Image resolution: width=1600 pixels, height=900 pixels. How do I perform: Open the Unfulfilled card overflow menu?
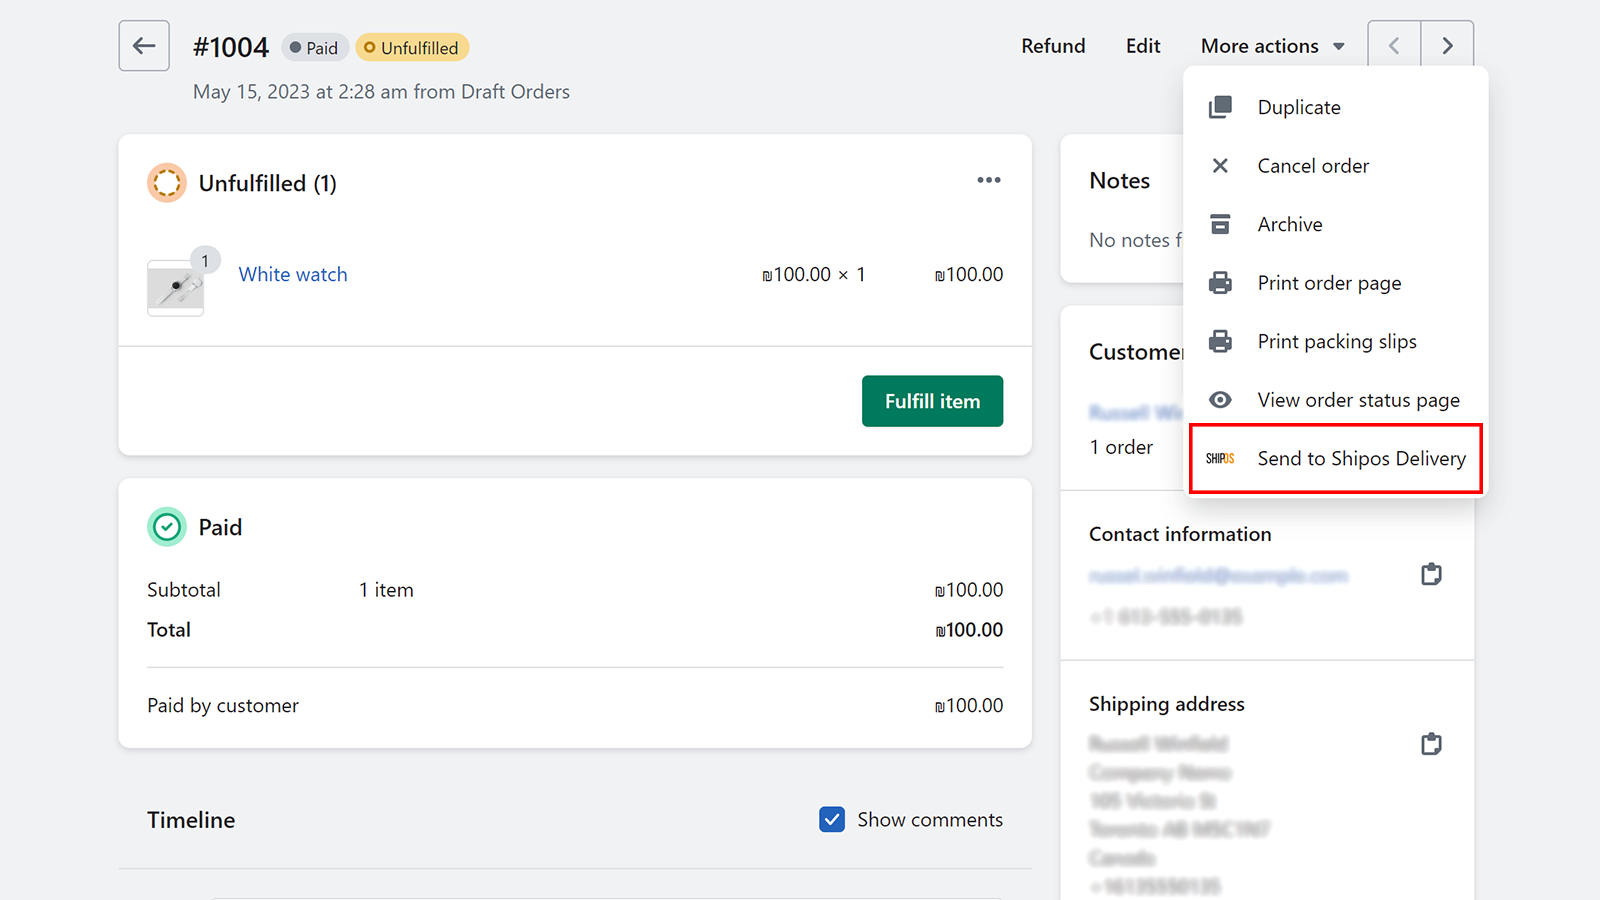[988, 180]
